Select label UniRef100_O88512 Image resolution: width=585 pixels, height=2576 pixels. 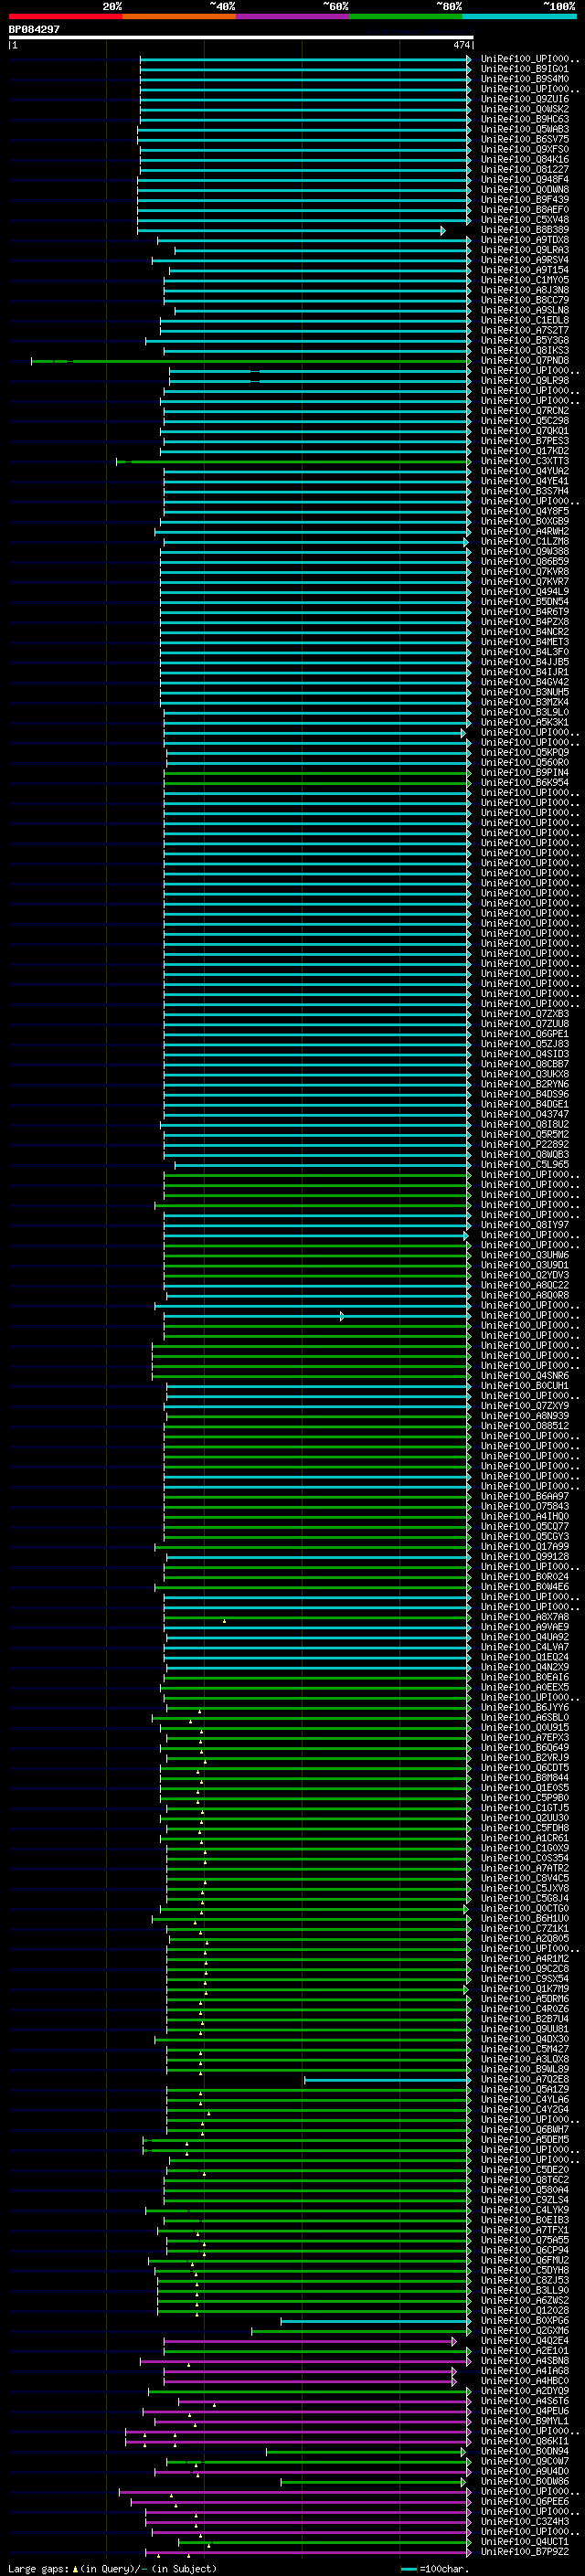(524, 1426)
